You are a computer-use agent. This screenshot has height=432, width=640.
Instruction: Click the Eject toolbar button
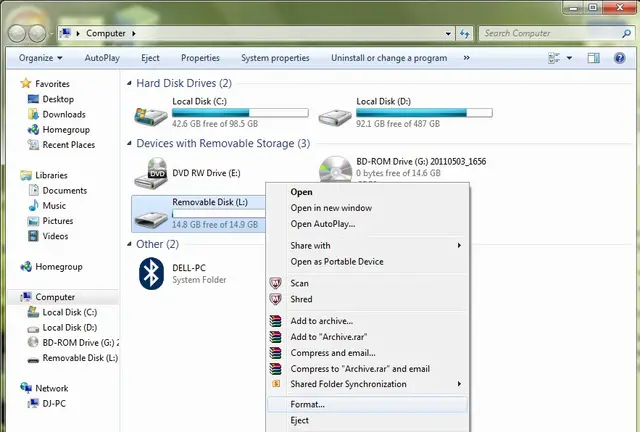point(150,58)
